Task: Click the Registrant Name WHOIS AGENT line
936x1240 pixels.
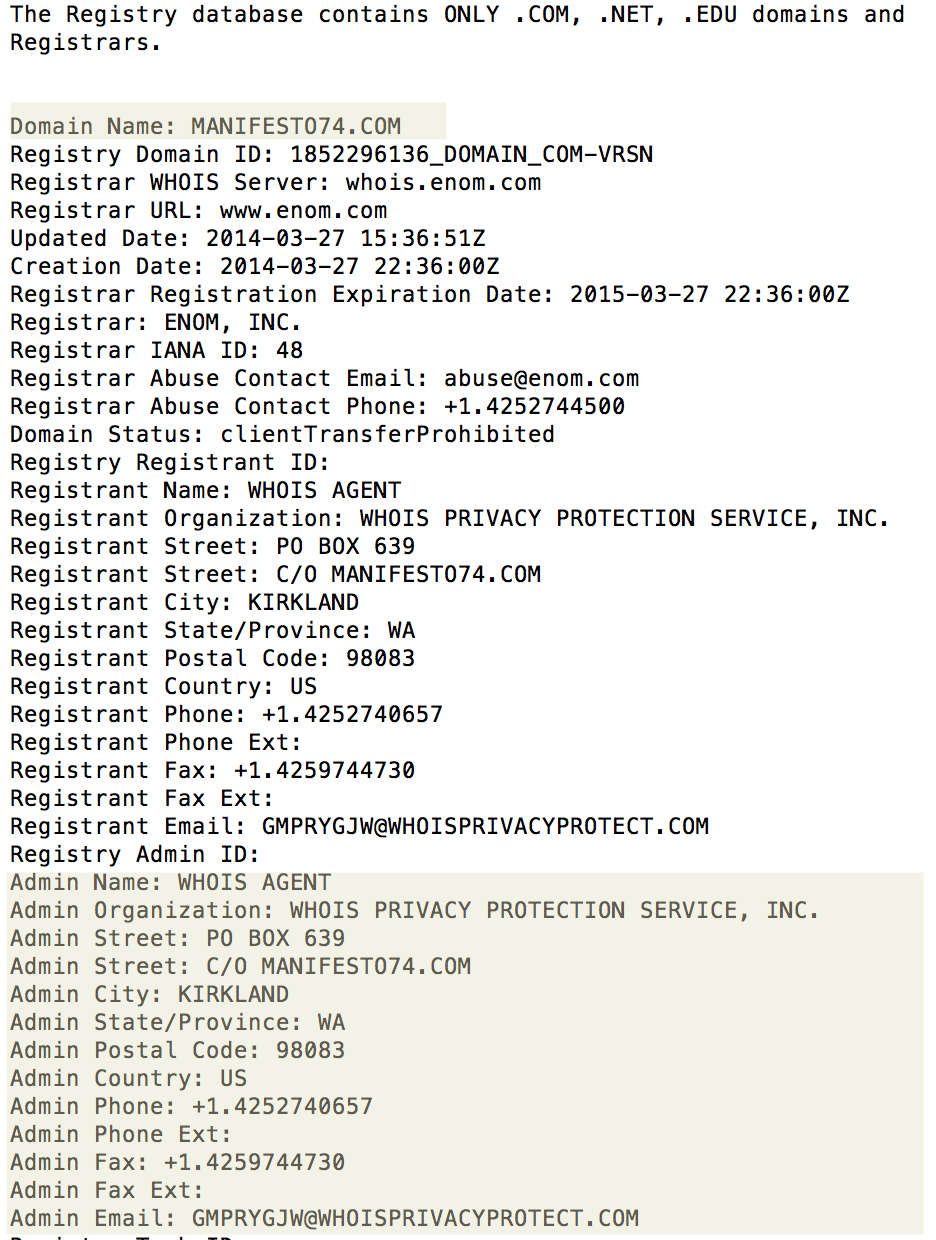Action: [205, 491]
